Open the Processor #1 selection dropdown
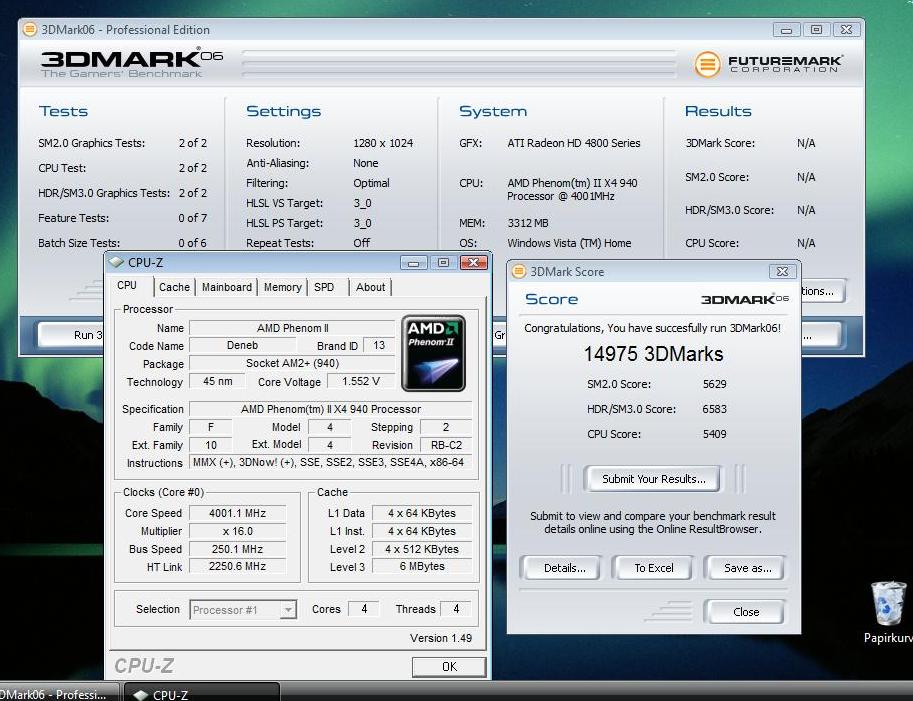Screen dimensions: 913x701 coord(243,610)
